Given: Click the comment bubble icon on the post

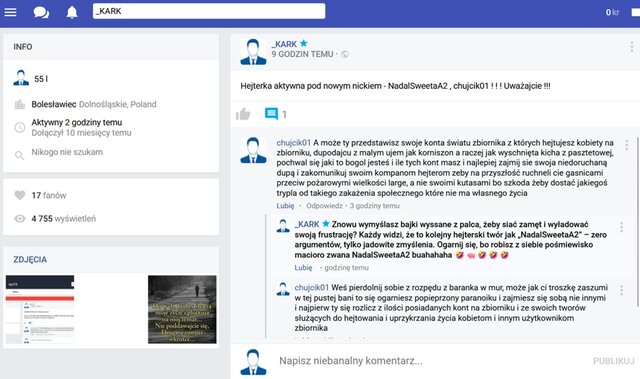Looking at the screenshot, I should (x=271, y=114).
